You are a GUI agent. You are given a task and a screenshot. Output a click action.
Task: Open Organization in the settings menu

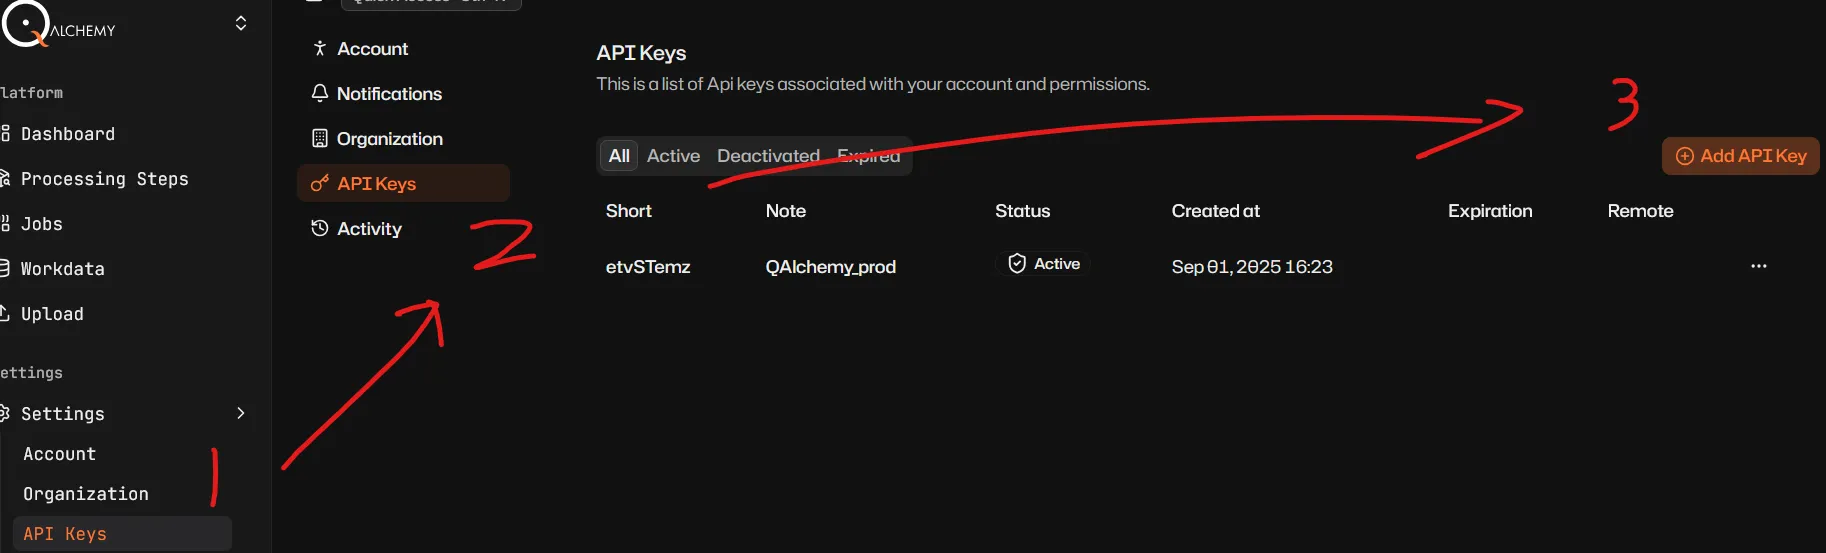pos(390,139)
